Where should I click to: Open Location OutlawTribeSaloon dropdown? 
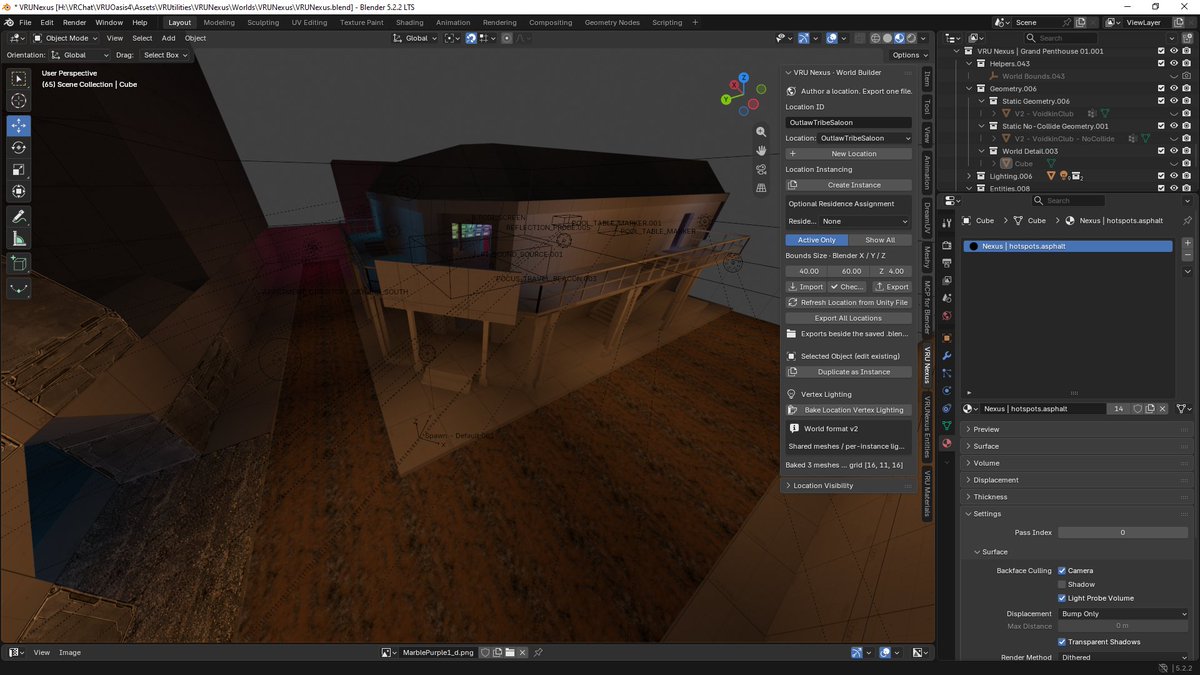pos(865,138)
